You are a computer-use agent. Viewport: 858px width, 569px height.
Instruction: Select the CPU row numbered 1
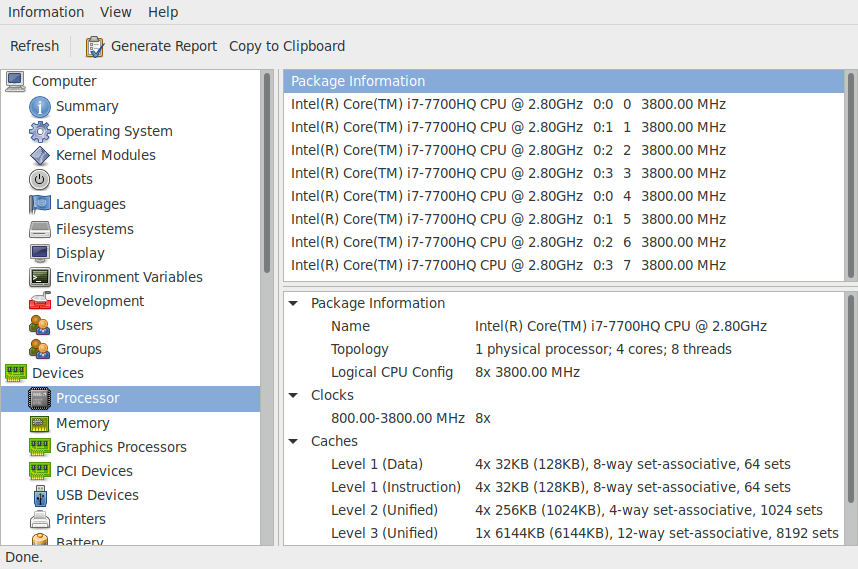(564, 127)
